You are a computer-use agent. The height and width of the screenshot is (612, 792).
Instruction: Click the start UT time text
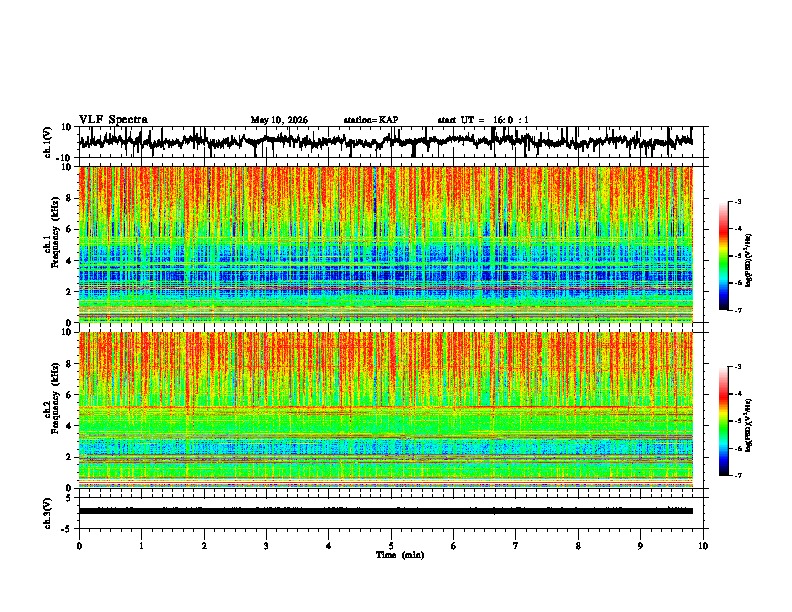coord(483,120)
